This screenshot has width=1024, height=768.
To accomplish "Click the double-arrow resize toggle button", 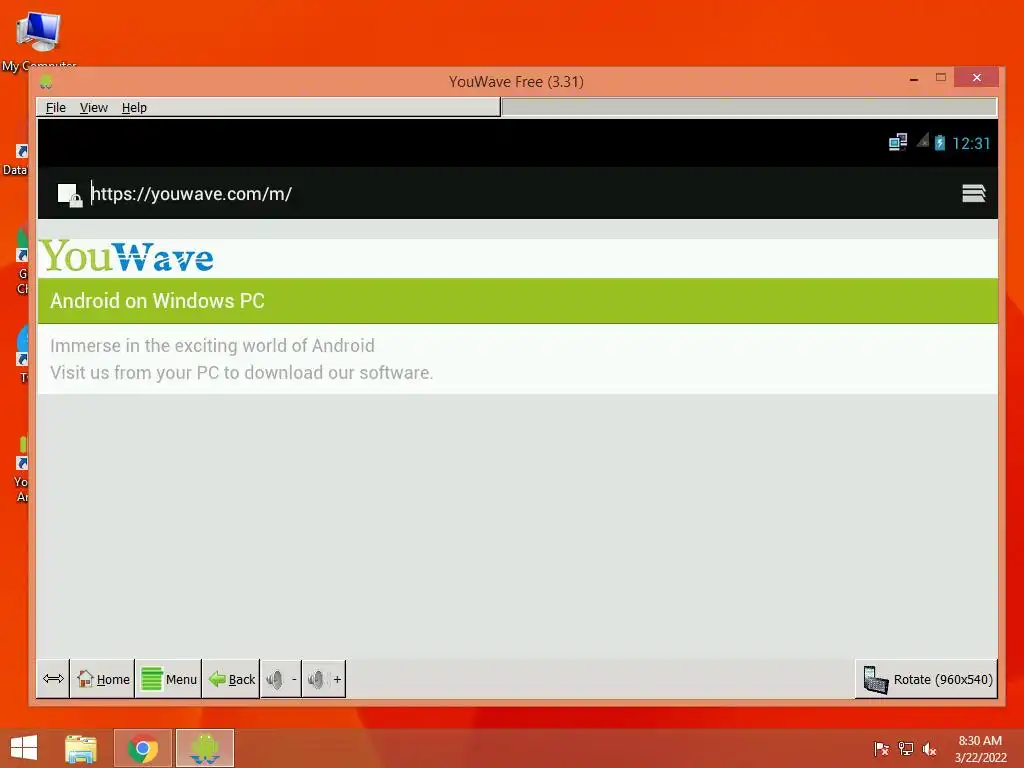I will (53, 679).
